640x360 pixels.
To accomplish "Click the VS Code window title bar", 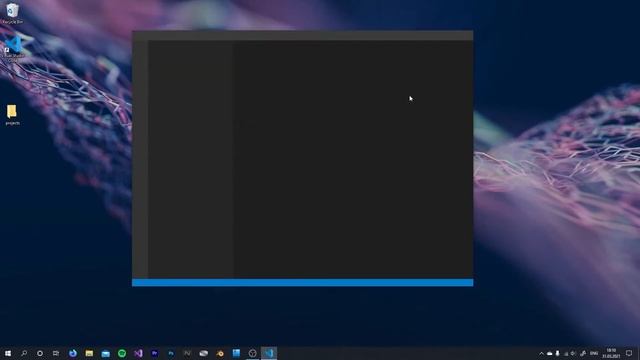I will [x=302, y=36].
